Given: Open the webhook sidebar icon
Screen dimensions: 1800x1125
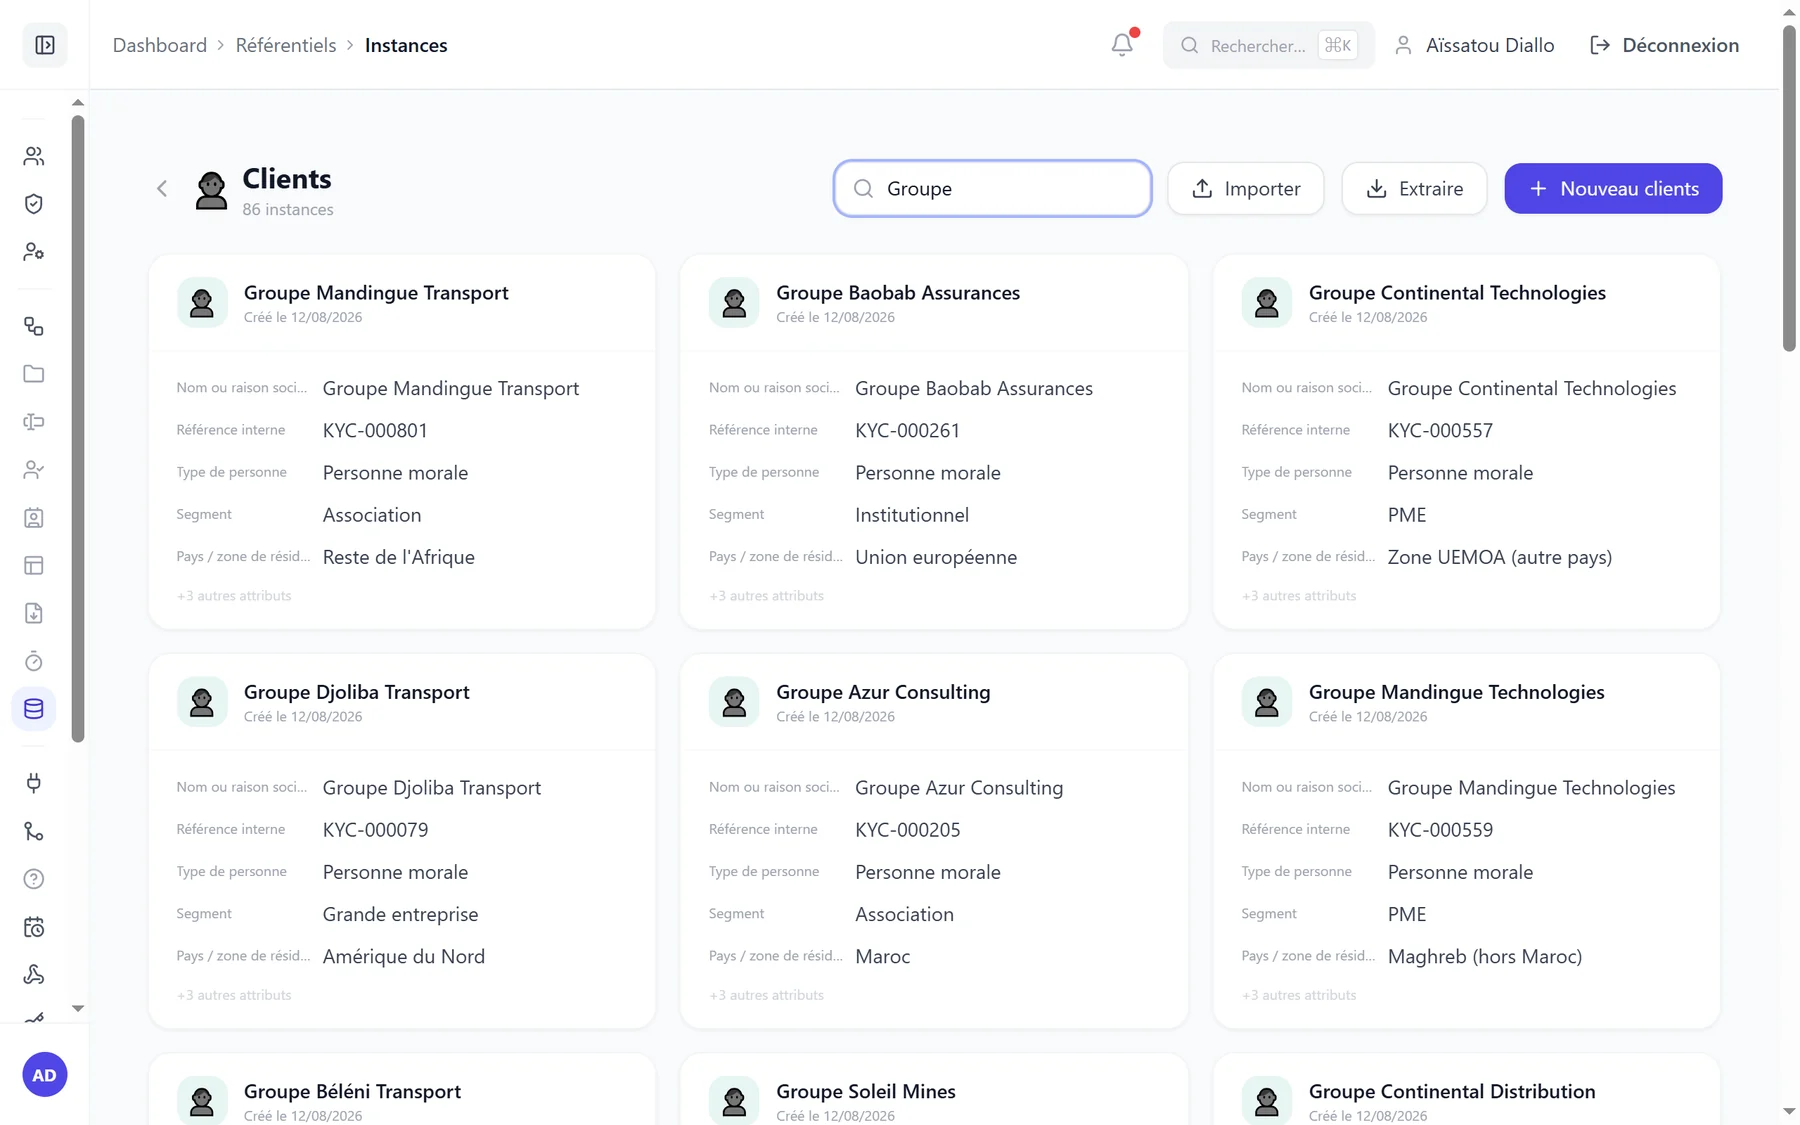Looking at the screenshot, I should click(34, 975).
